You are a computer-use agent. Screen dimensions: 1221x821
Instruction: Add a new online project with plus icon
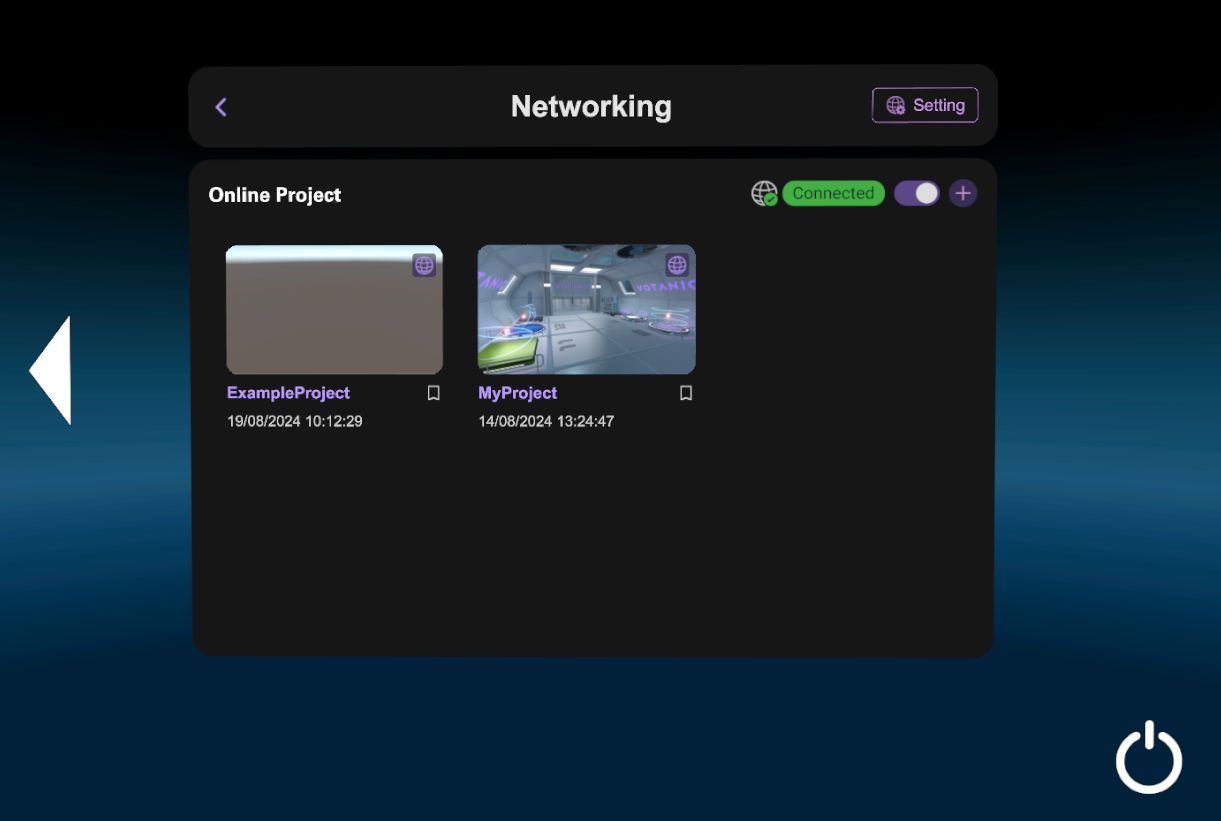coord(963,193)
